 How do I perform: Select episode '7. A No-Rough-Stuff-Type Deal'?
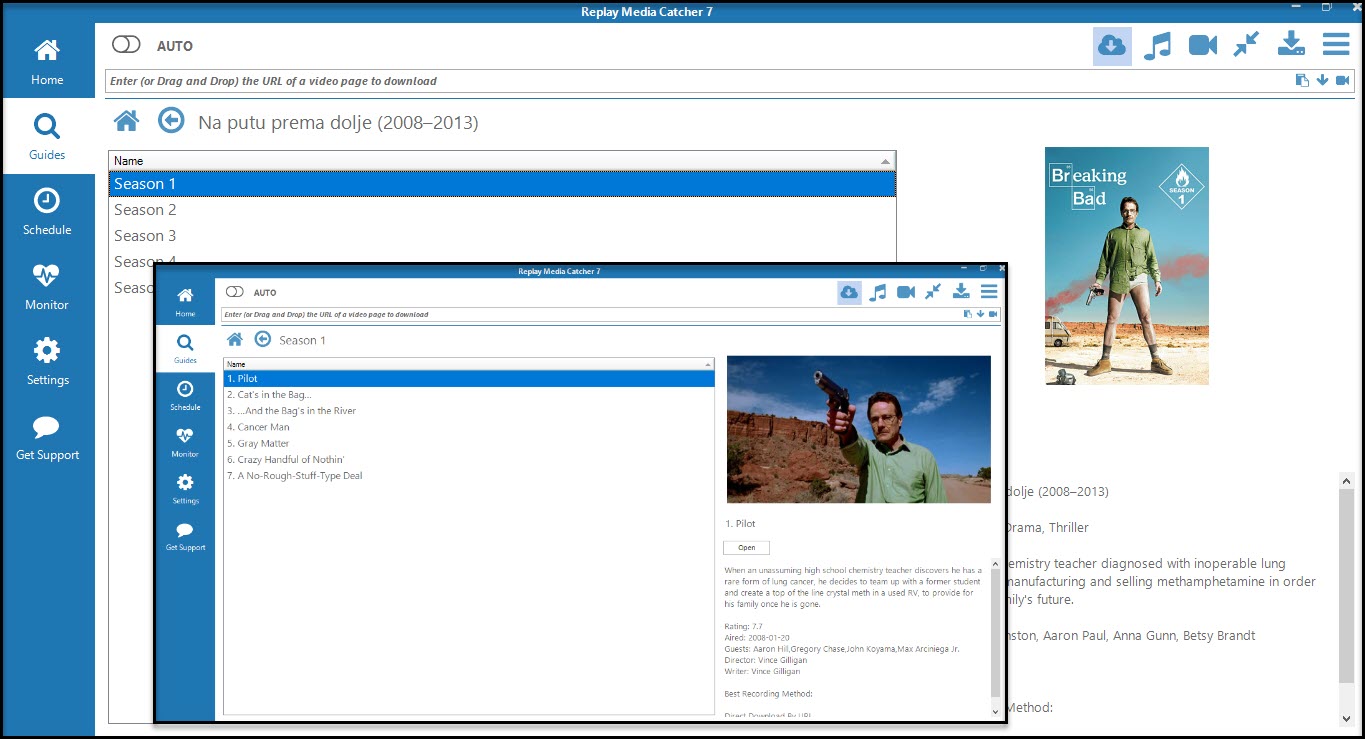[x=468, y=476]
